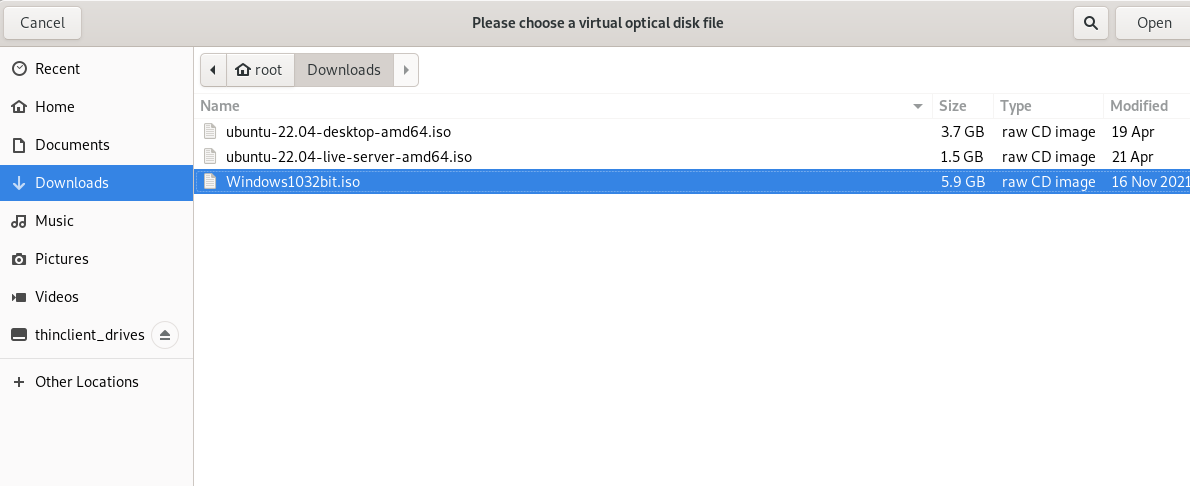This screenshot has height=486, width=1190.
Task: Navigate back with left path arrow
Action: click(x=213, y=70)
